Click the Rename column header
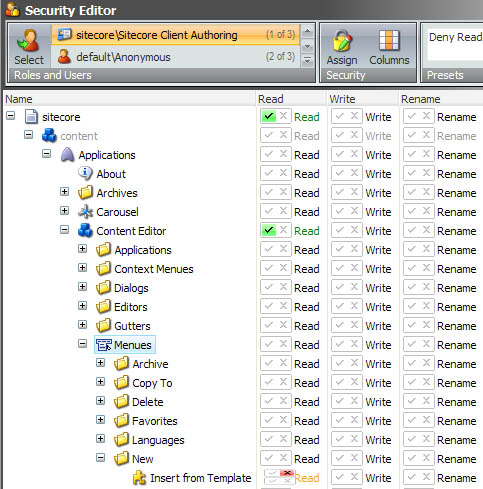 coord(421,99)
